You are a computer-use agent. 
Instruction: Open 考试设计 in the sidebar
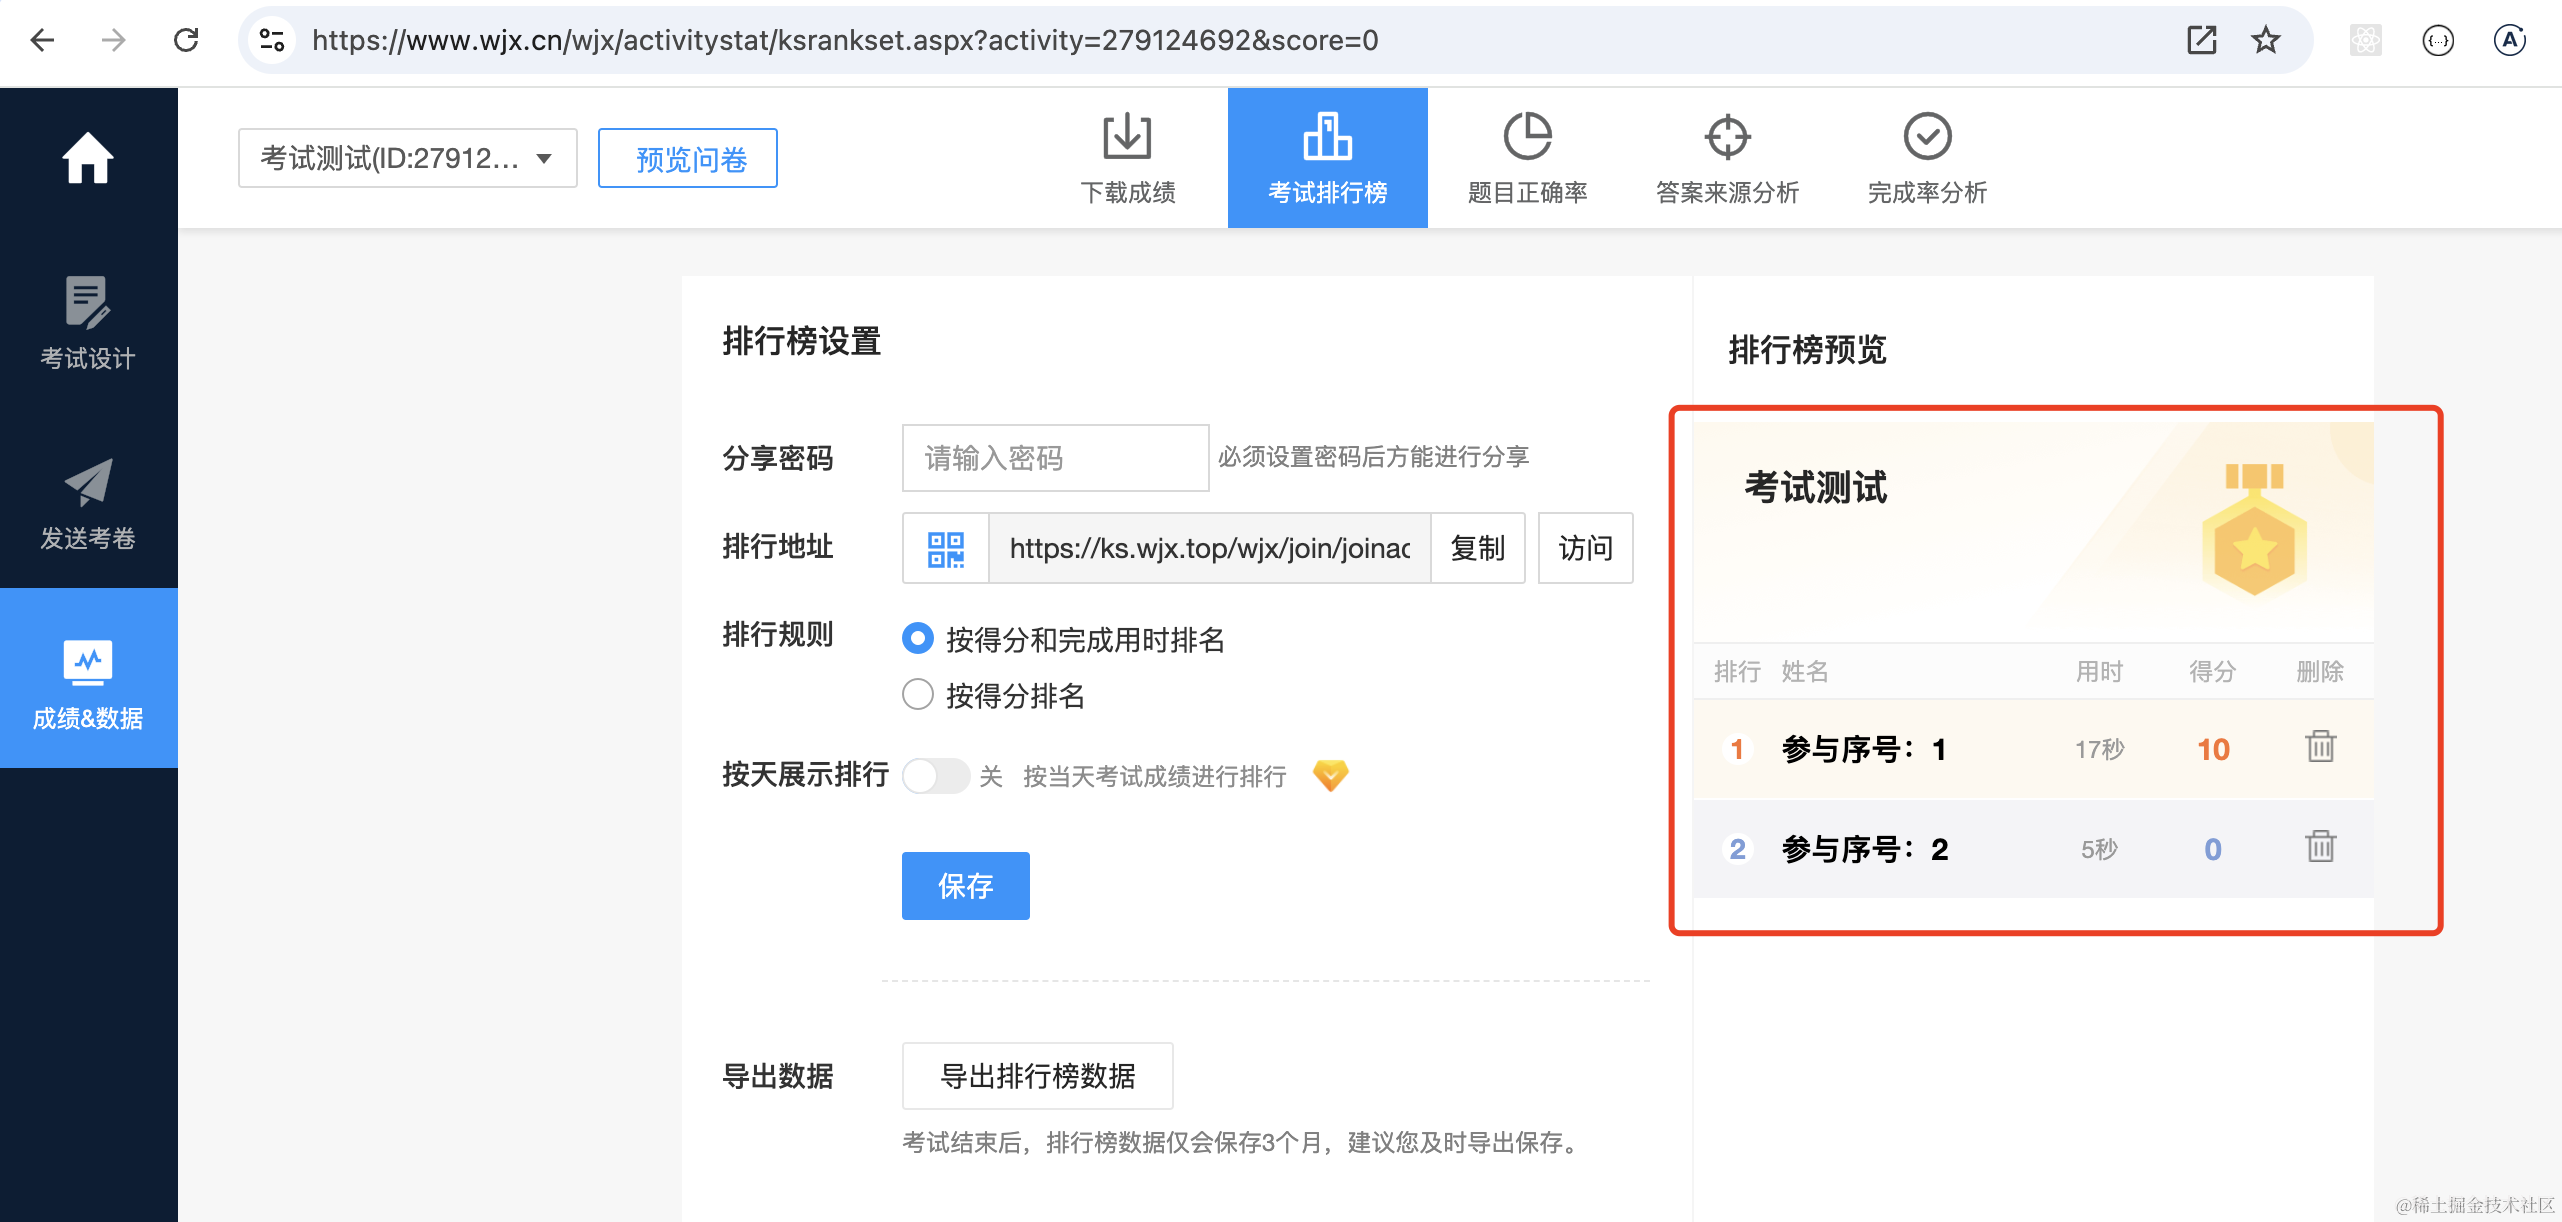pos(88,322)
